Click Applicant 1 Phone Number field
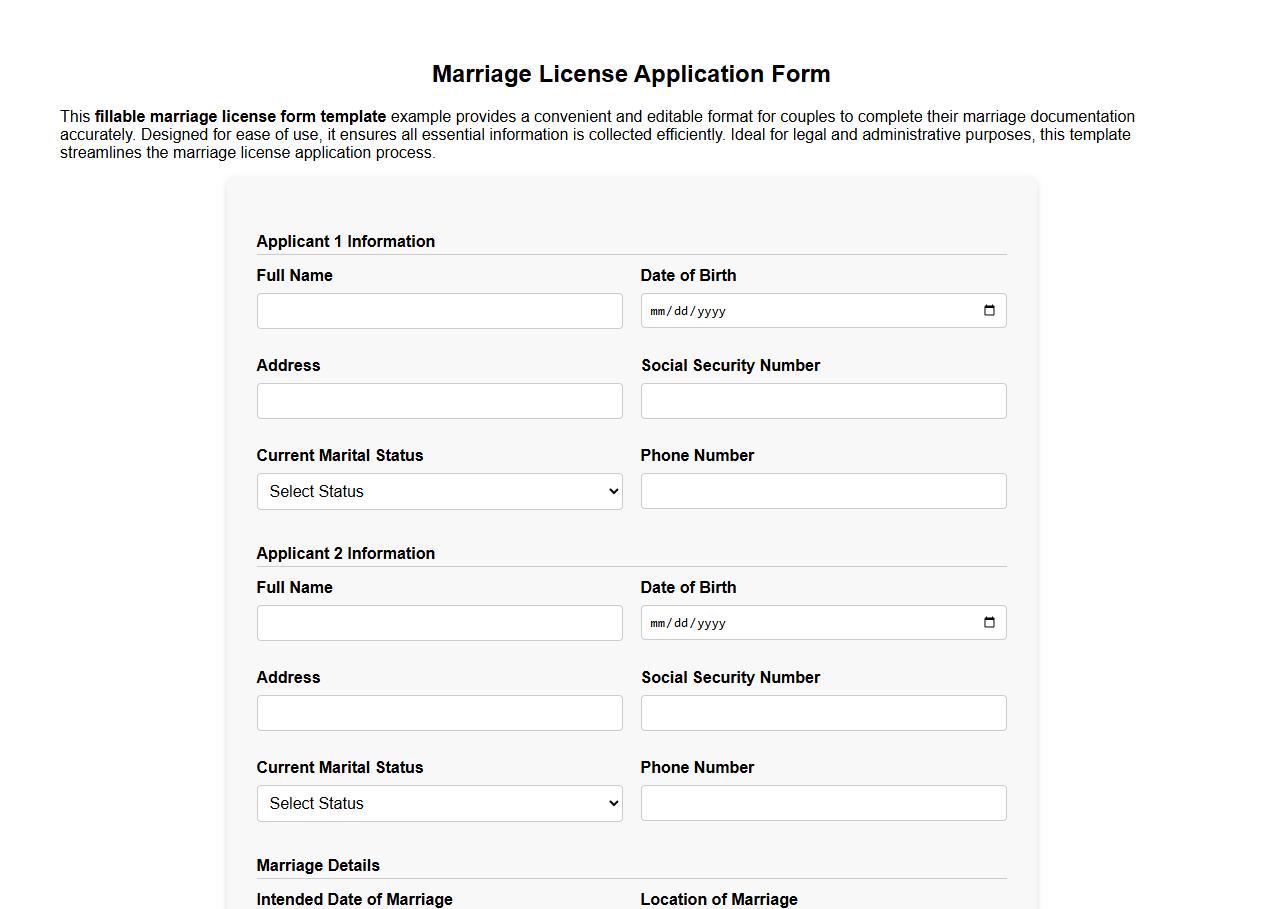1263x909 pixels. click(x=823, y=491)
